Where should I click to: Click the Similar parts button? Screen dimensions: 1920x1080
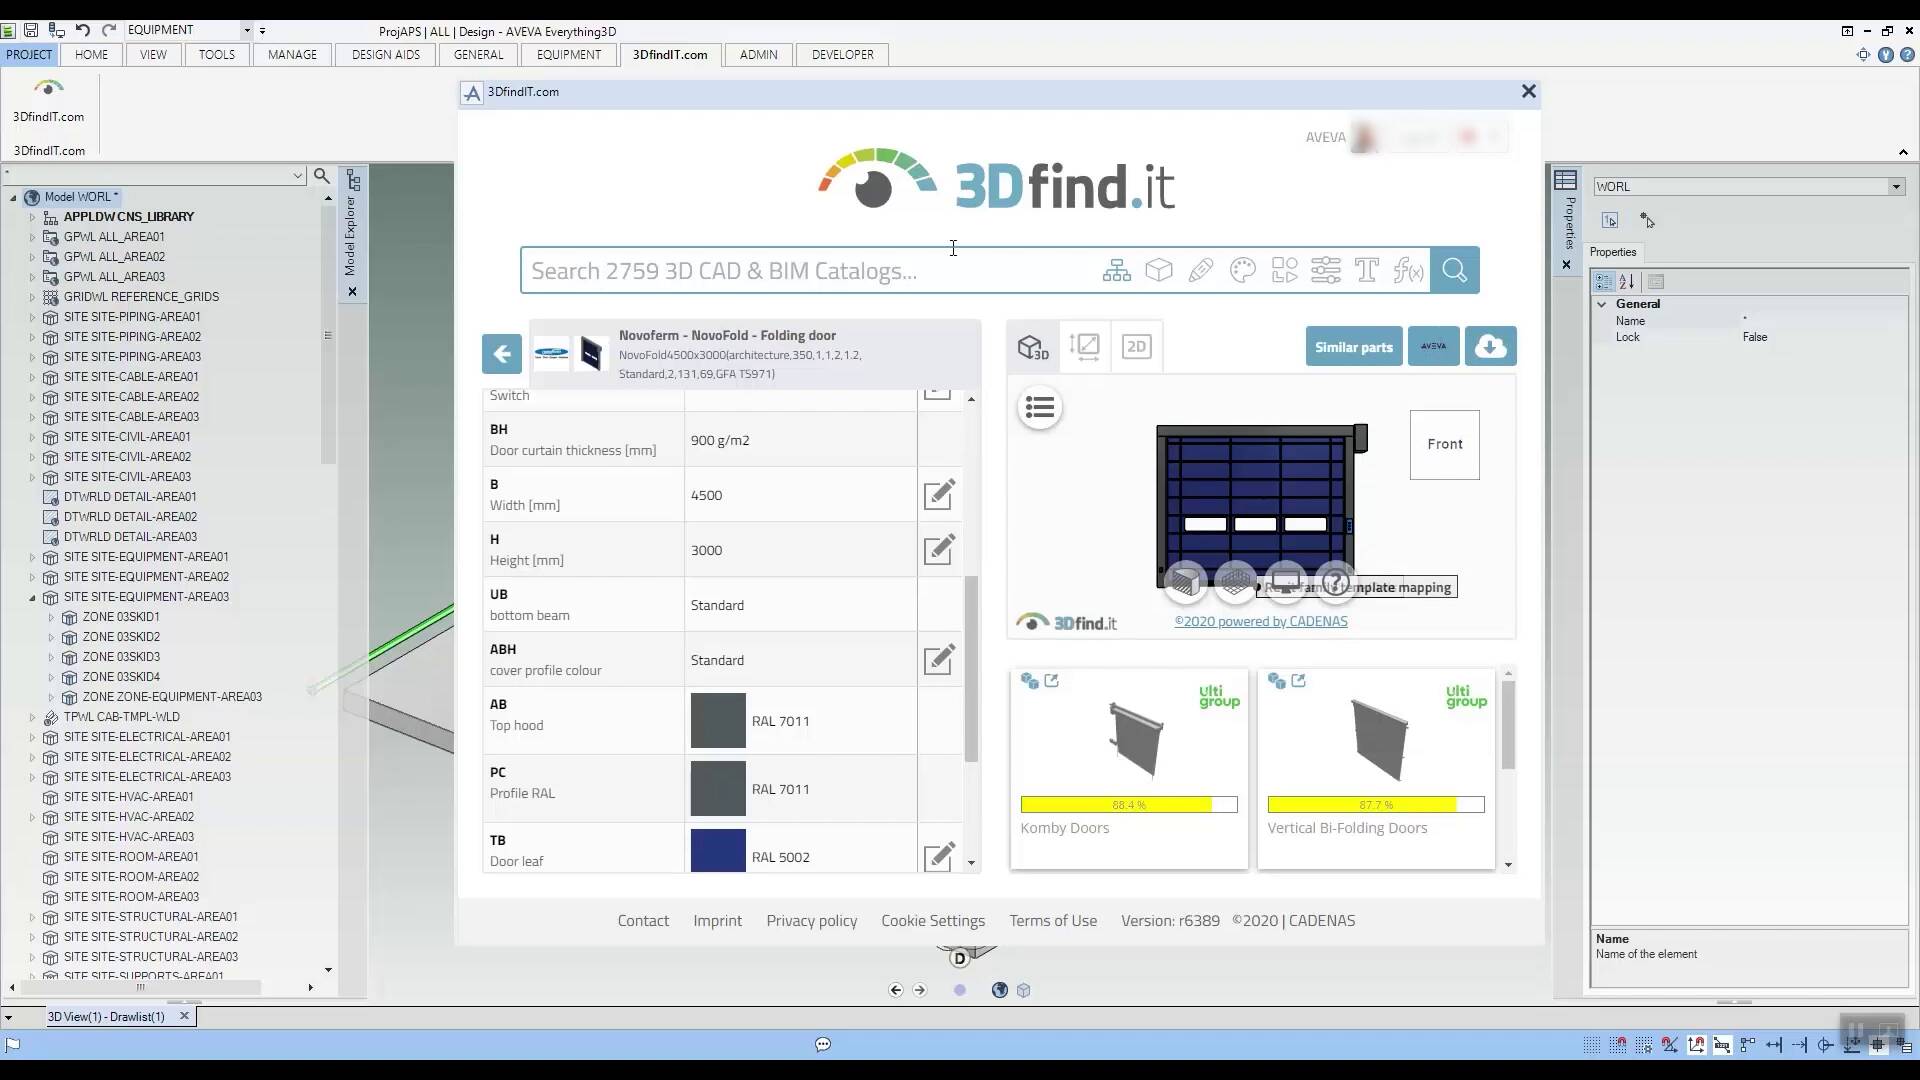(x=1353, y=347)
